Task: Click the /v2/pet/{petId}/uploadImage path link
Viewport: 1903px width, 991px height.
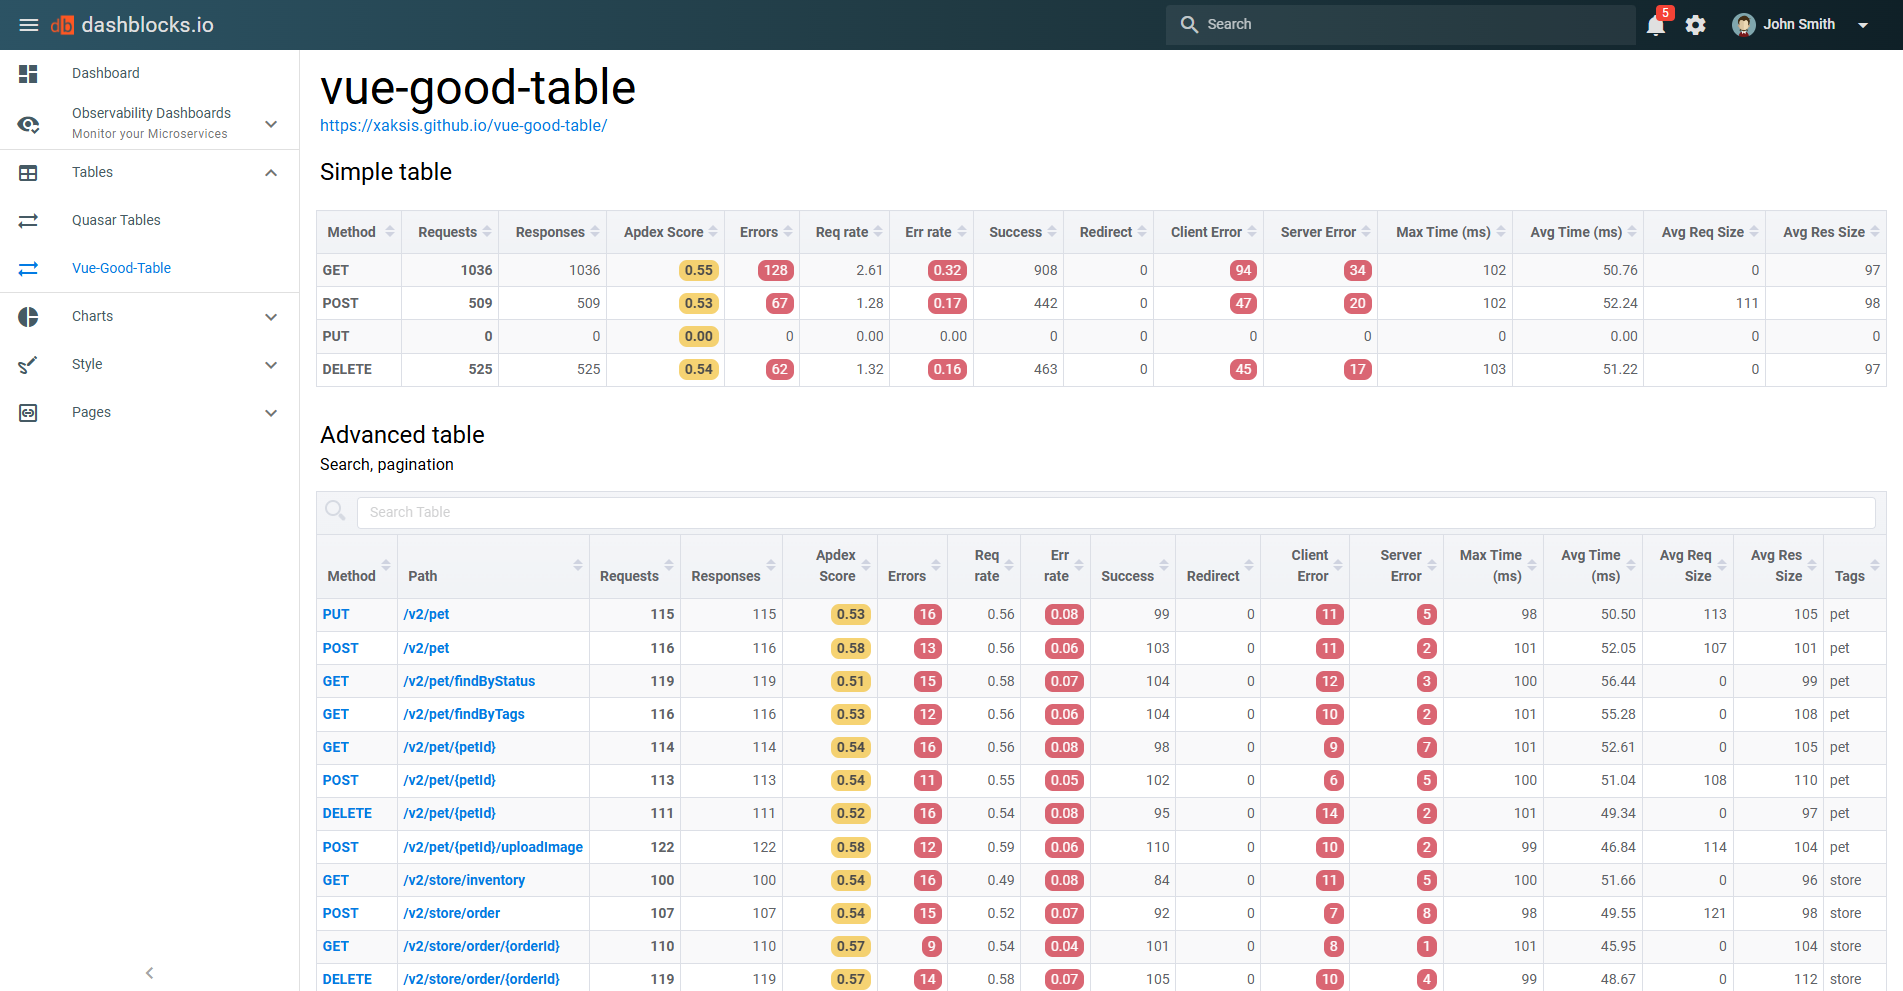Action: 493,848
